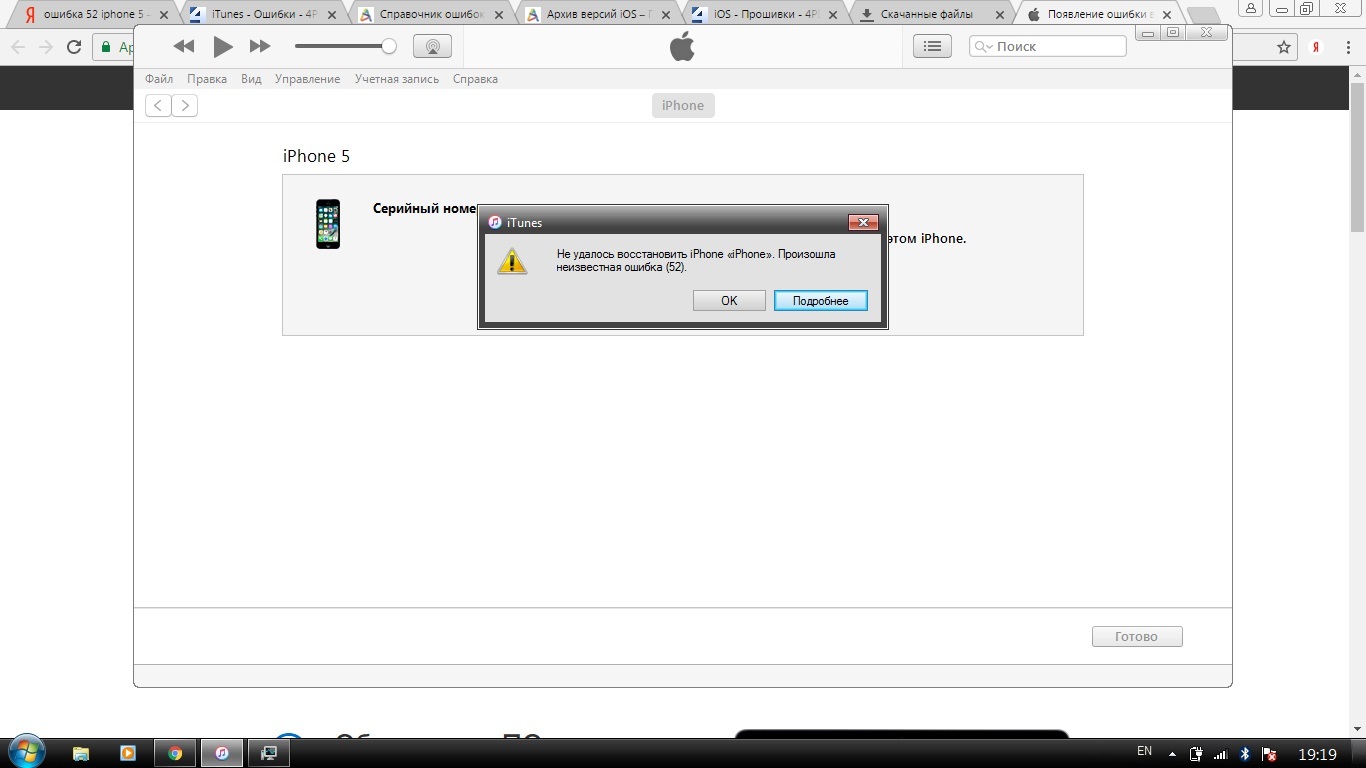
Task: Click the warning triangle icon in dialog
Action: (x=512, y=261)
